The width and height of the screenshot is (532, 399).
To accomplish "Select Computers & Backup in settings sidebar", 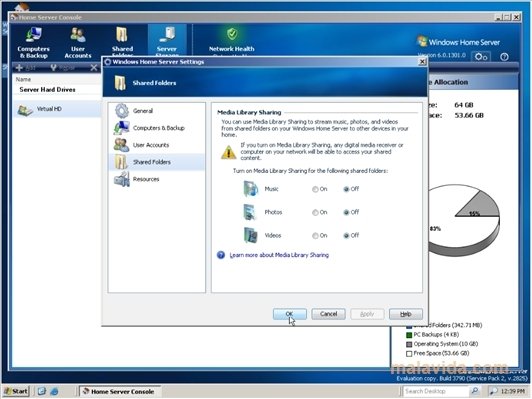I will pyautogui.click(x=157, y=128).
